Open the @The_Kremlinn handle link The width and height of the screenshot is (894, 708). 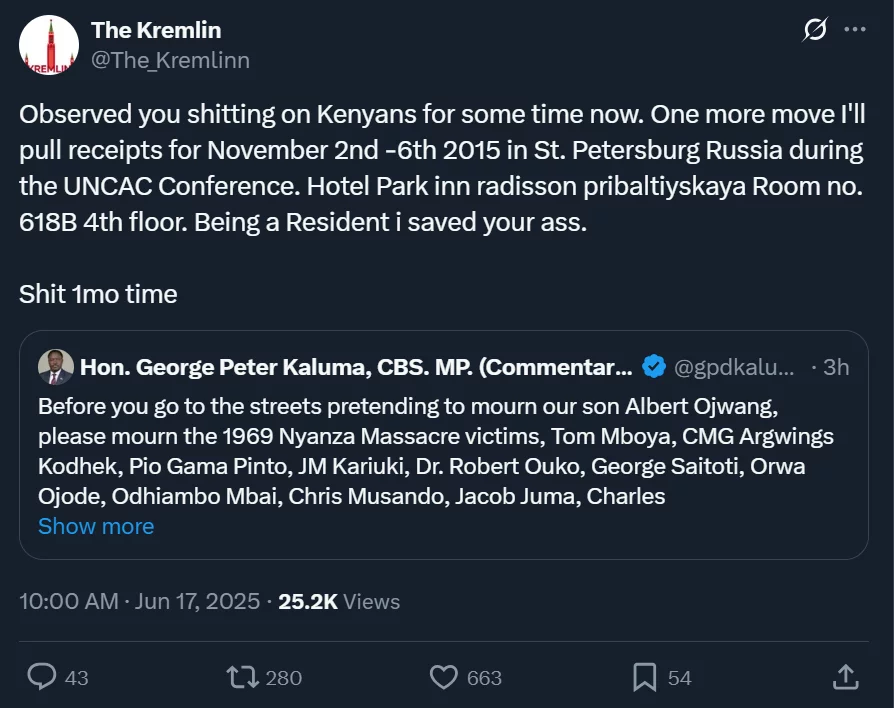170,60
